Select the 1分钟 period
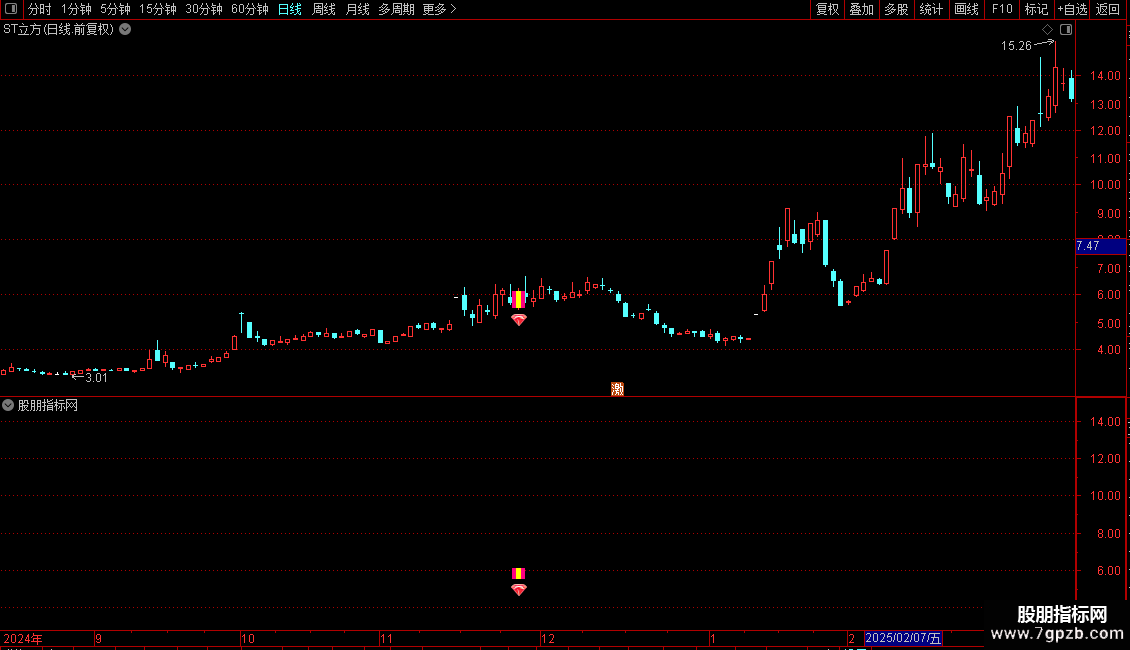This screenshot has height=650, width=1130. pyautogui.click(x=76, y=9)
